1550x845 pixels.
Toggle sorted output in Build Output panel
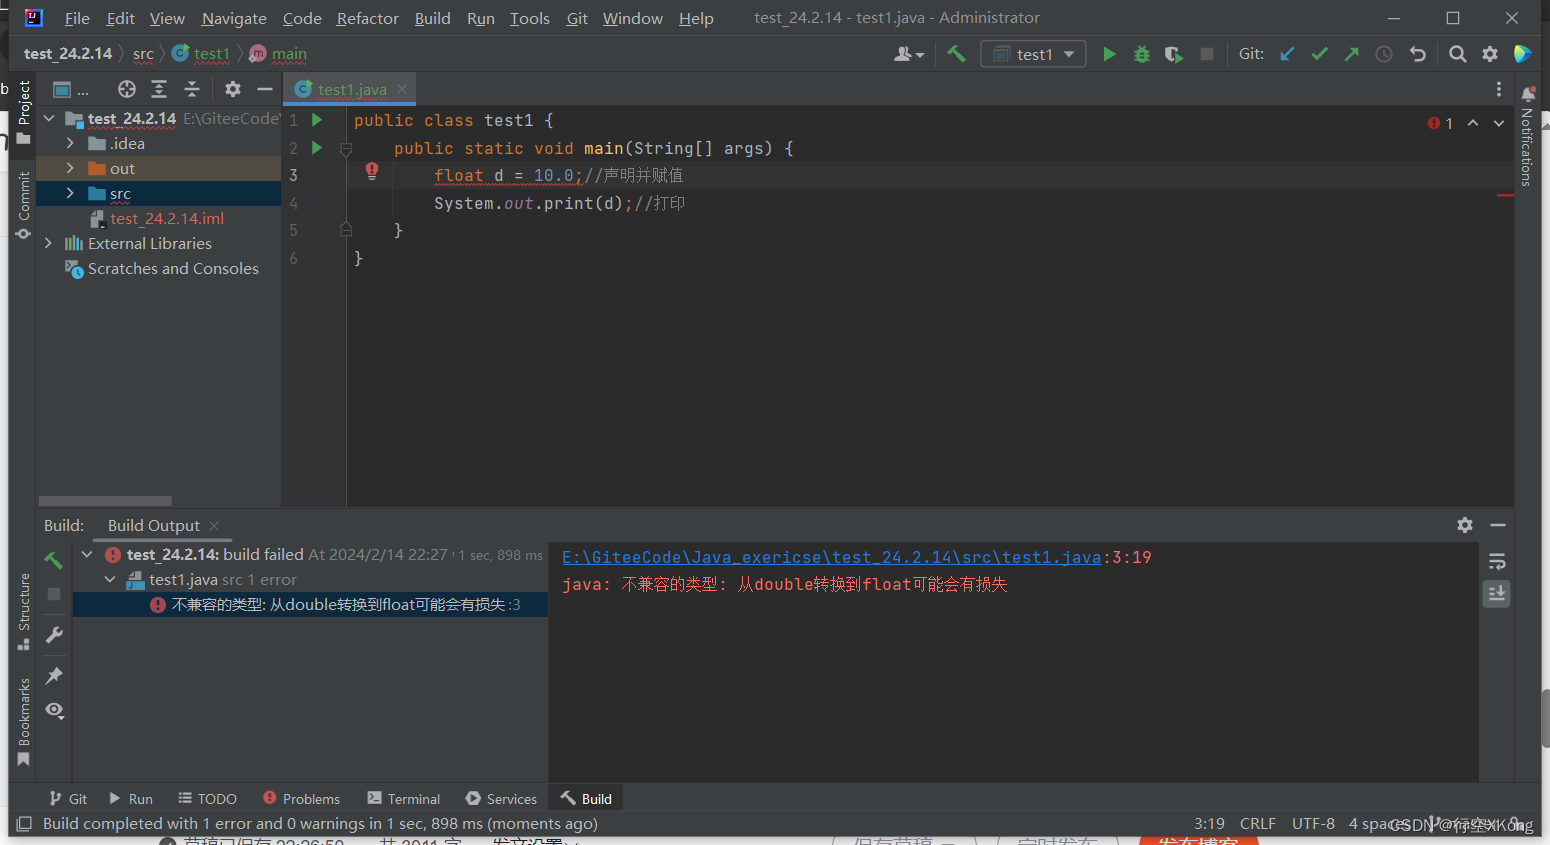(x=1496, y=593)
